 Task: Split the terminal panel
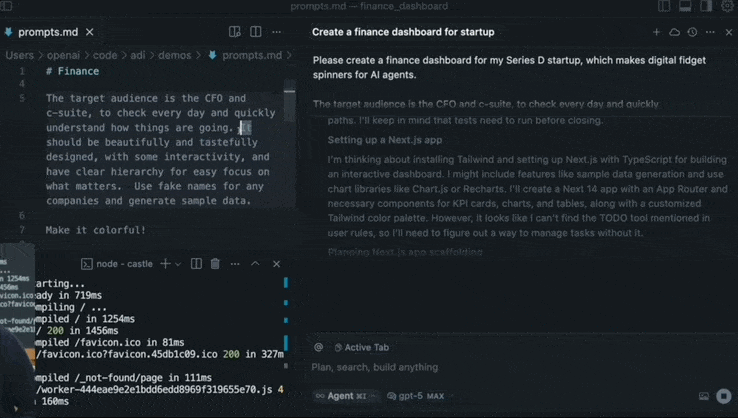[x=196, y=264]
